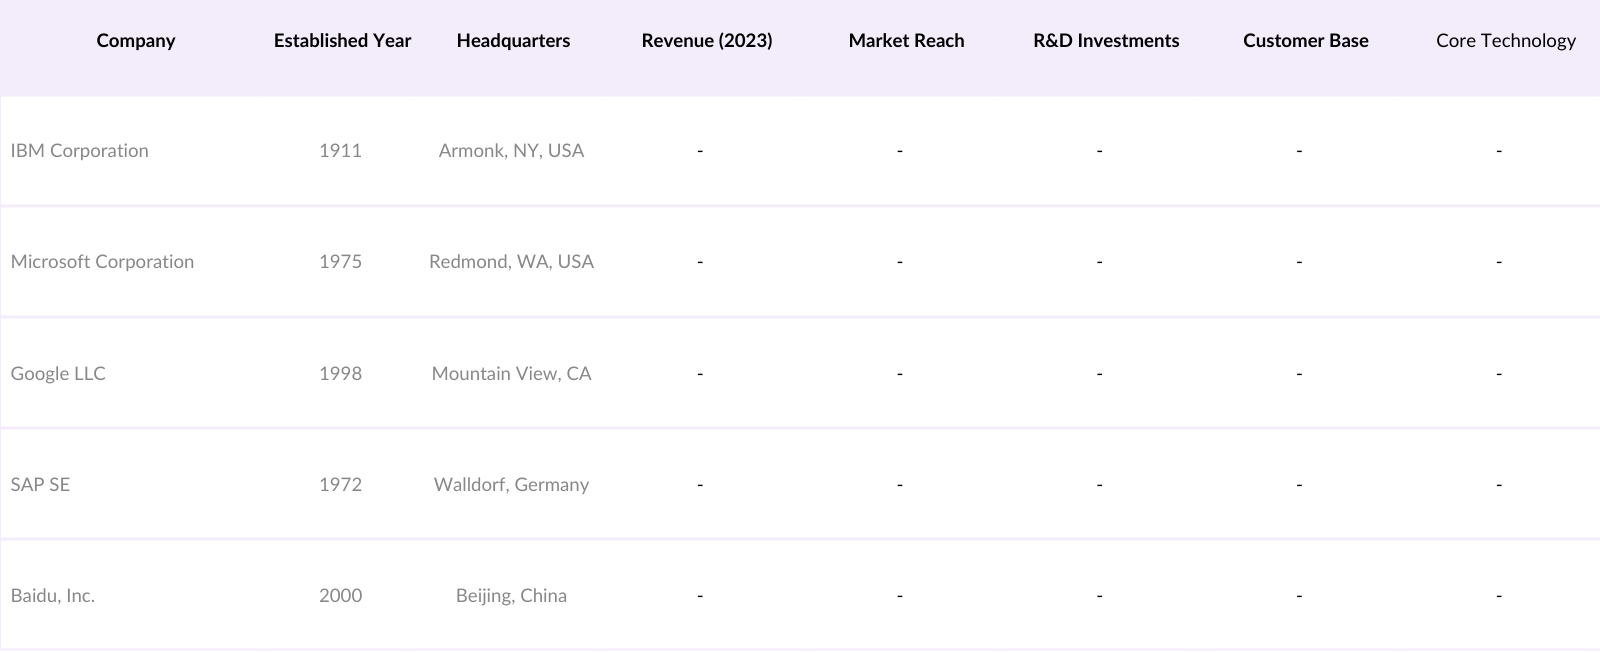This screenshot has width=1600, height=653.
Task: Select the 1911 established year cell
Action: pyautogui.click(x=340, y=151)
